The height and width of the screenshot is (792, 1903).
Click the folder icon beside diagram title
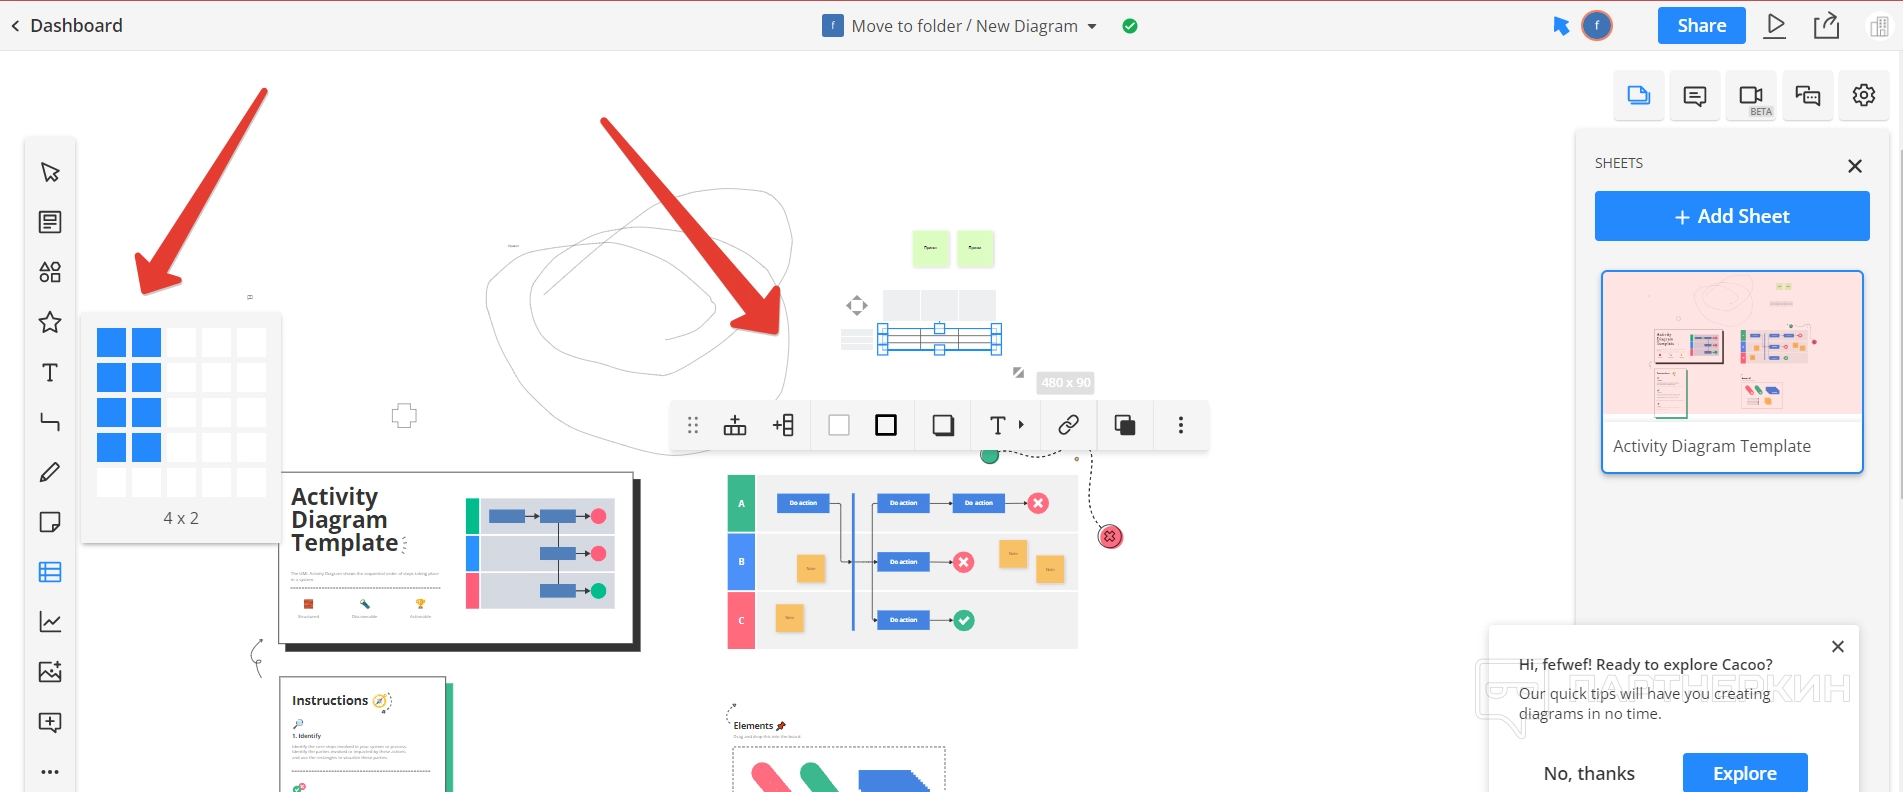coord(832,26)
